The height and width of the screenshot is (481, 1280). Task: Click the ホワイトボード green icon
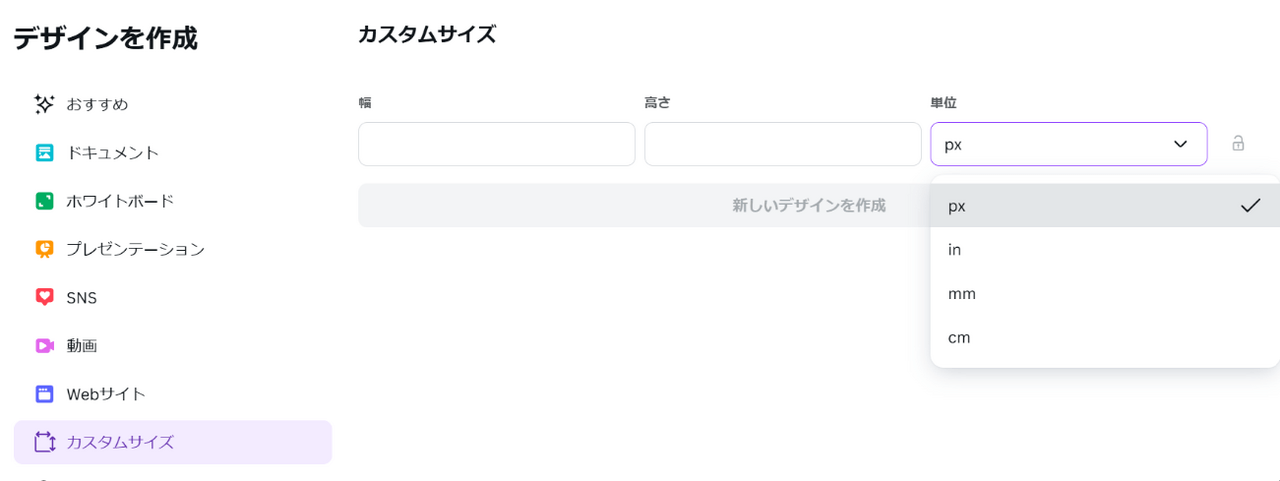tap(44, 201)
